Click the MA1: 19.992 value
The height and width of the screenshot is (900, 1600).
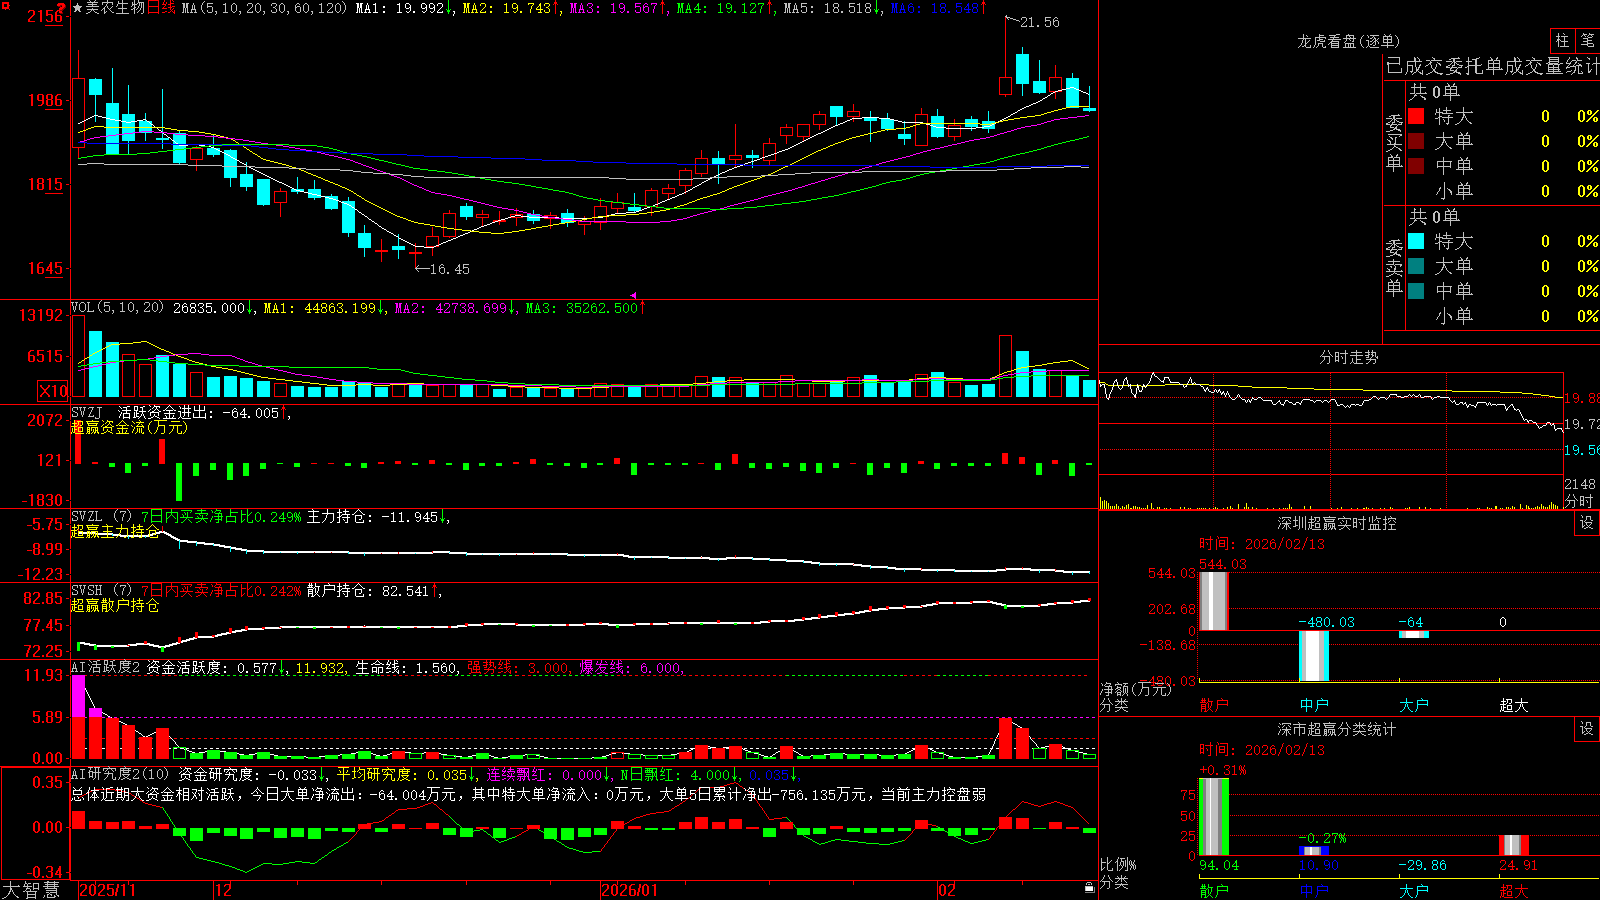pyautogui.click(x=400, y=8)
